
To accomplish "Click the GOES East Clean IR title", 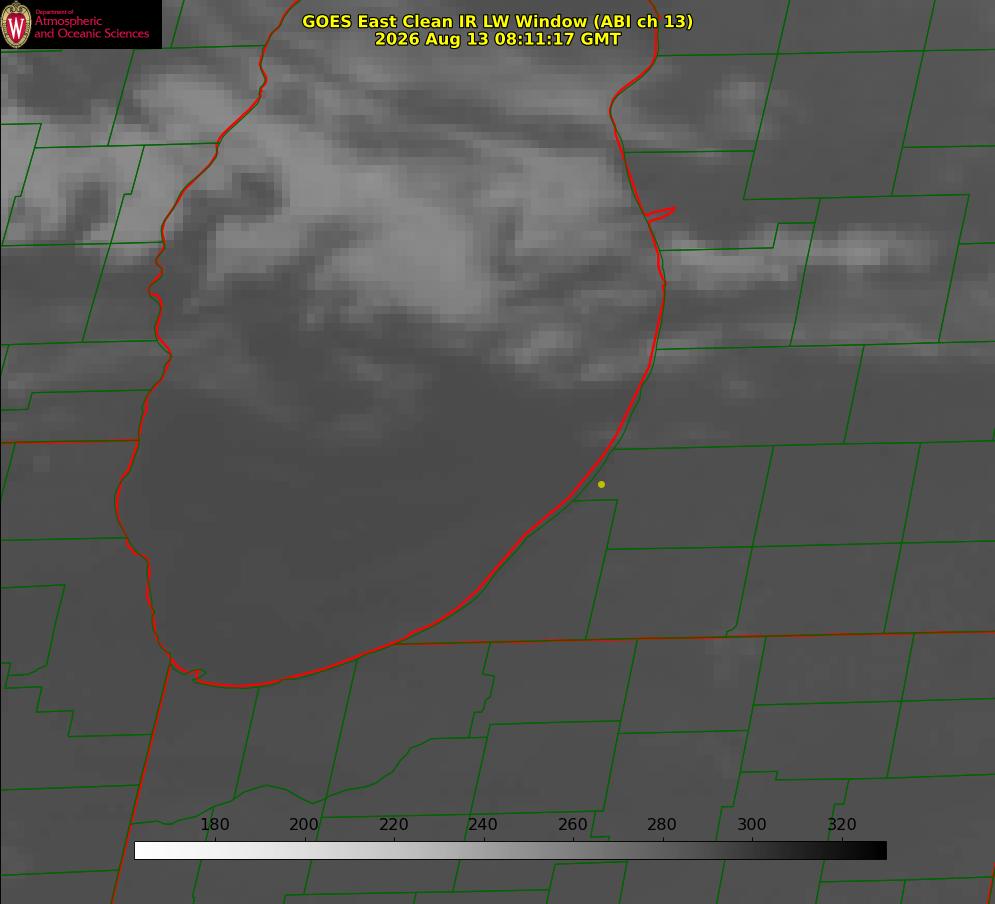I will pos(498,21).
